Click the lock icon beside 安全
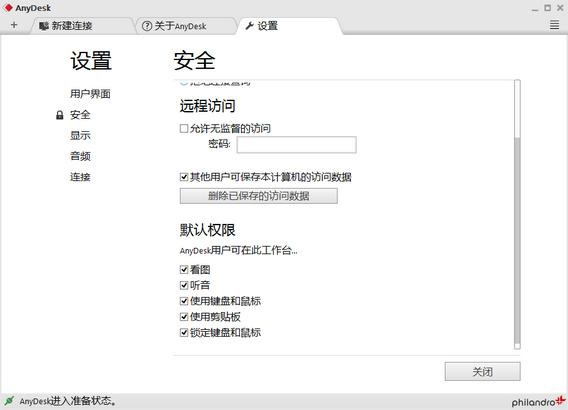The height and width of the screenshot is (410, 568). pyautogui.click(x=60, y=115)
